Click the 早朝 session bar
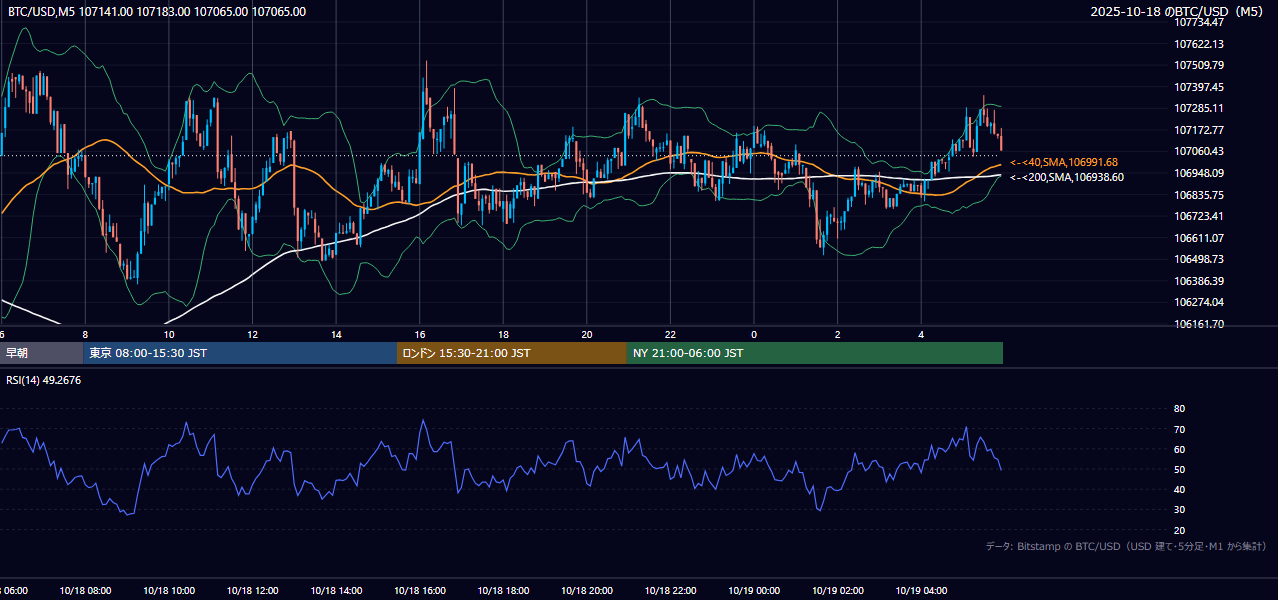Image resolution: width=1278 pixels, height=600 pixels. pos(41,353)
